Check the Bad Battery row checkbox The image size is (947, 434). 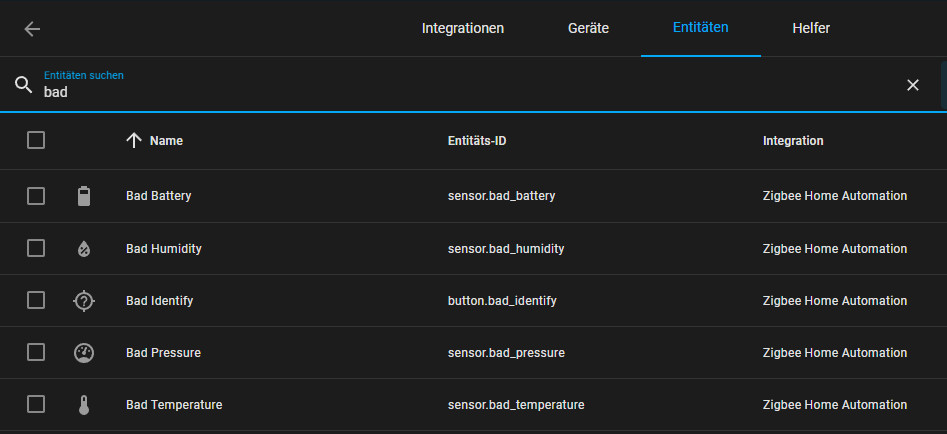point(36,196)
